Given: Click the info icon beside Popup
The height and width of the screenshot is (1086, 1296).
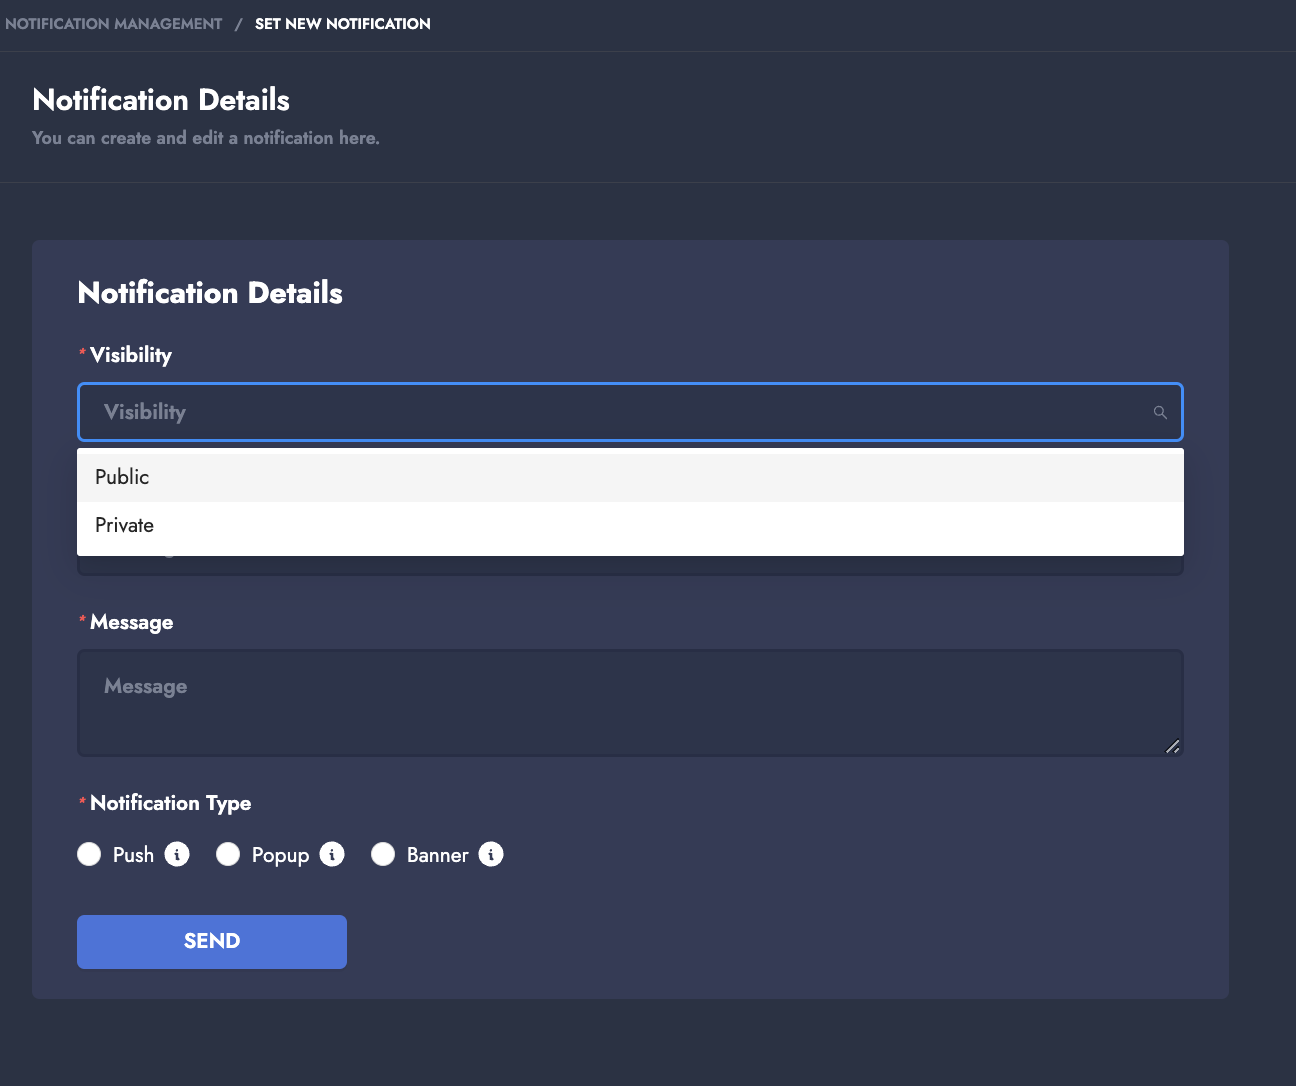Looking at the screenshot, I should 332,855.
